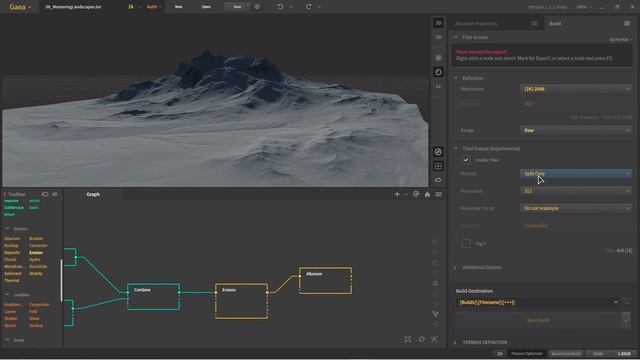Click the circular icon left of home icon

(x=416, y=195)
